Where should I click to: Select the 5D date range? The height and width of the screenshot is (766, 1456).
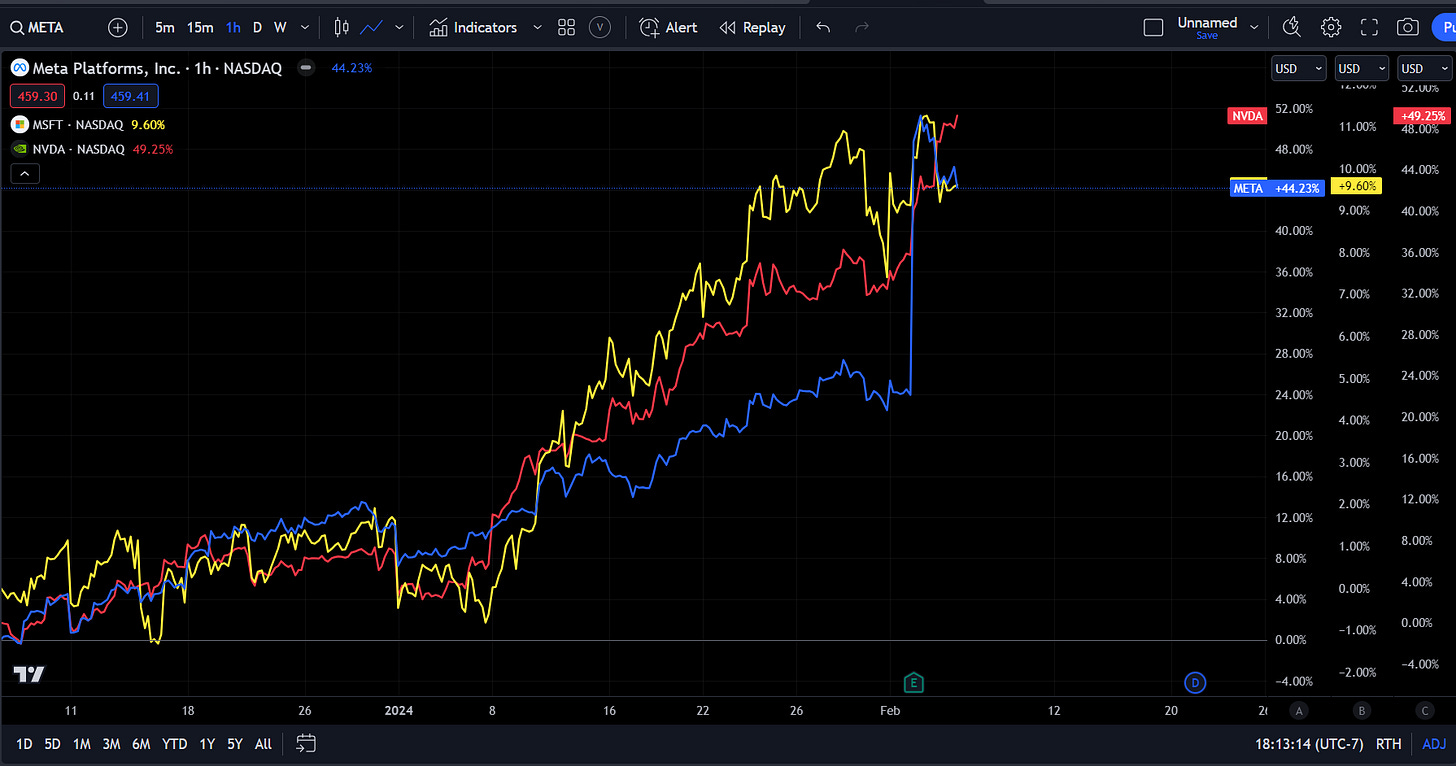[x=53, y=743]
